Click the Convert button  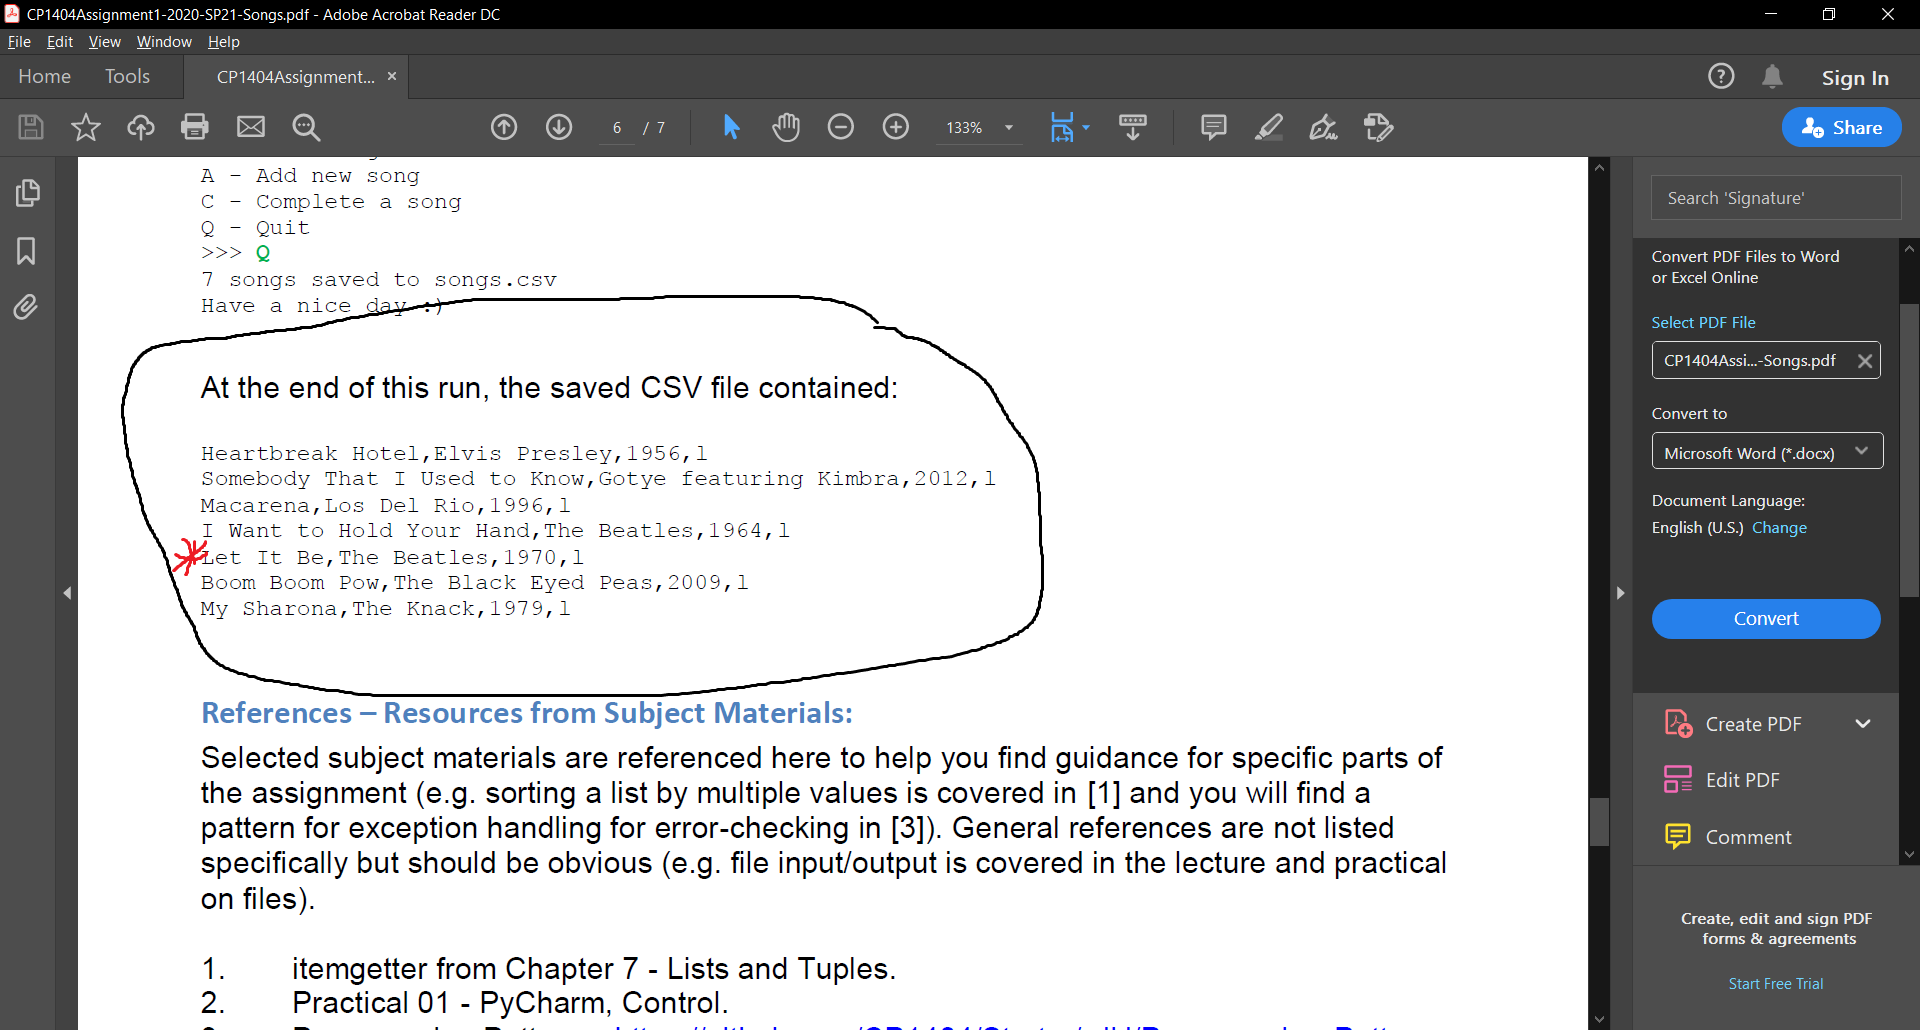click(1766, 619)
